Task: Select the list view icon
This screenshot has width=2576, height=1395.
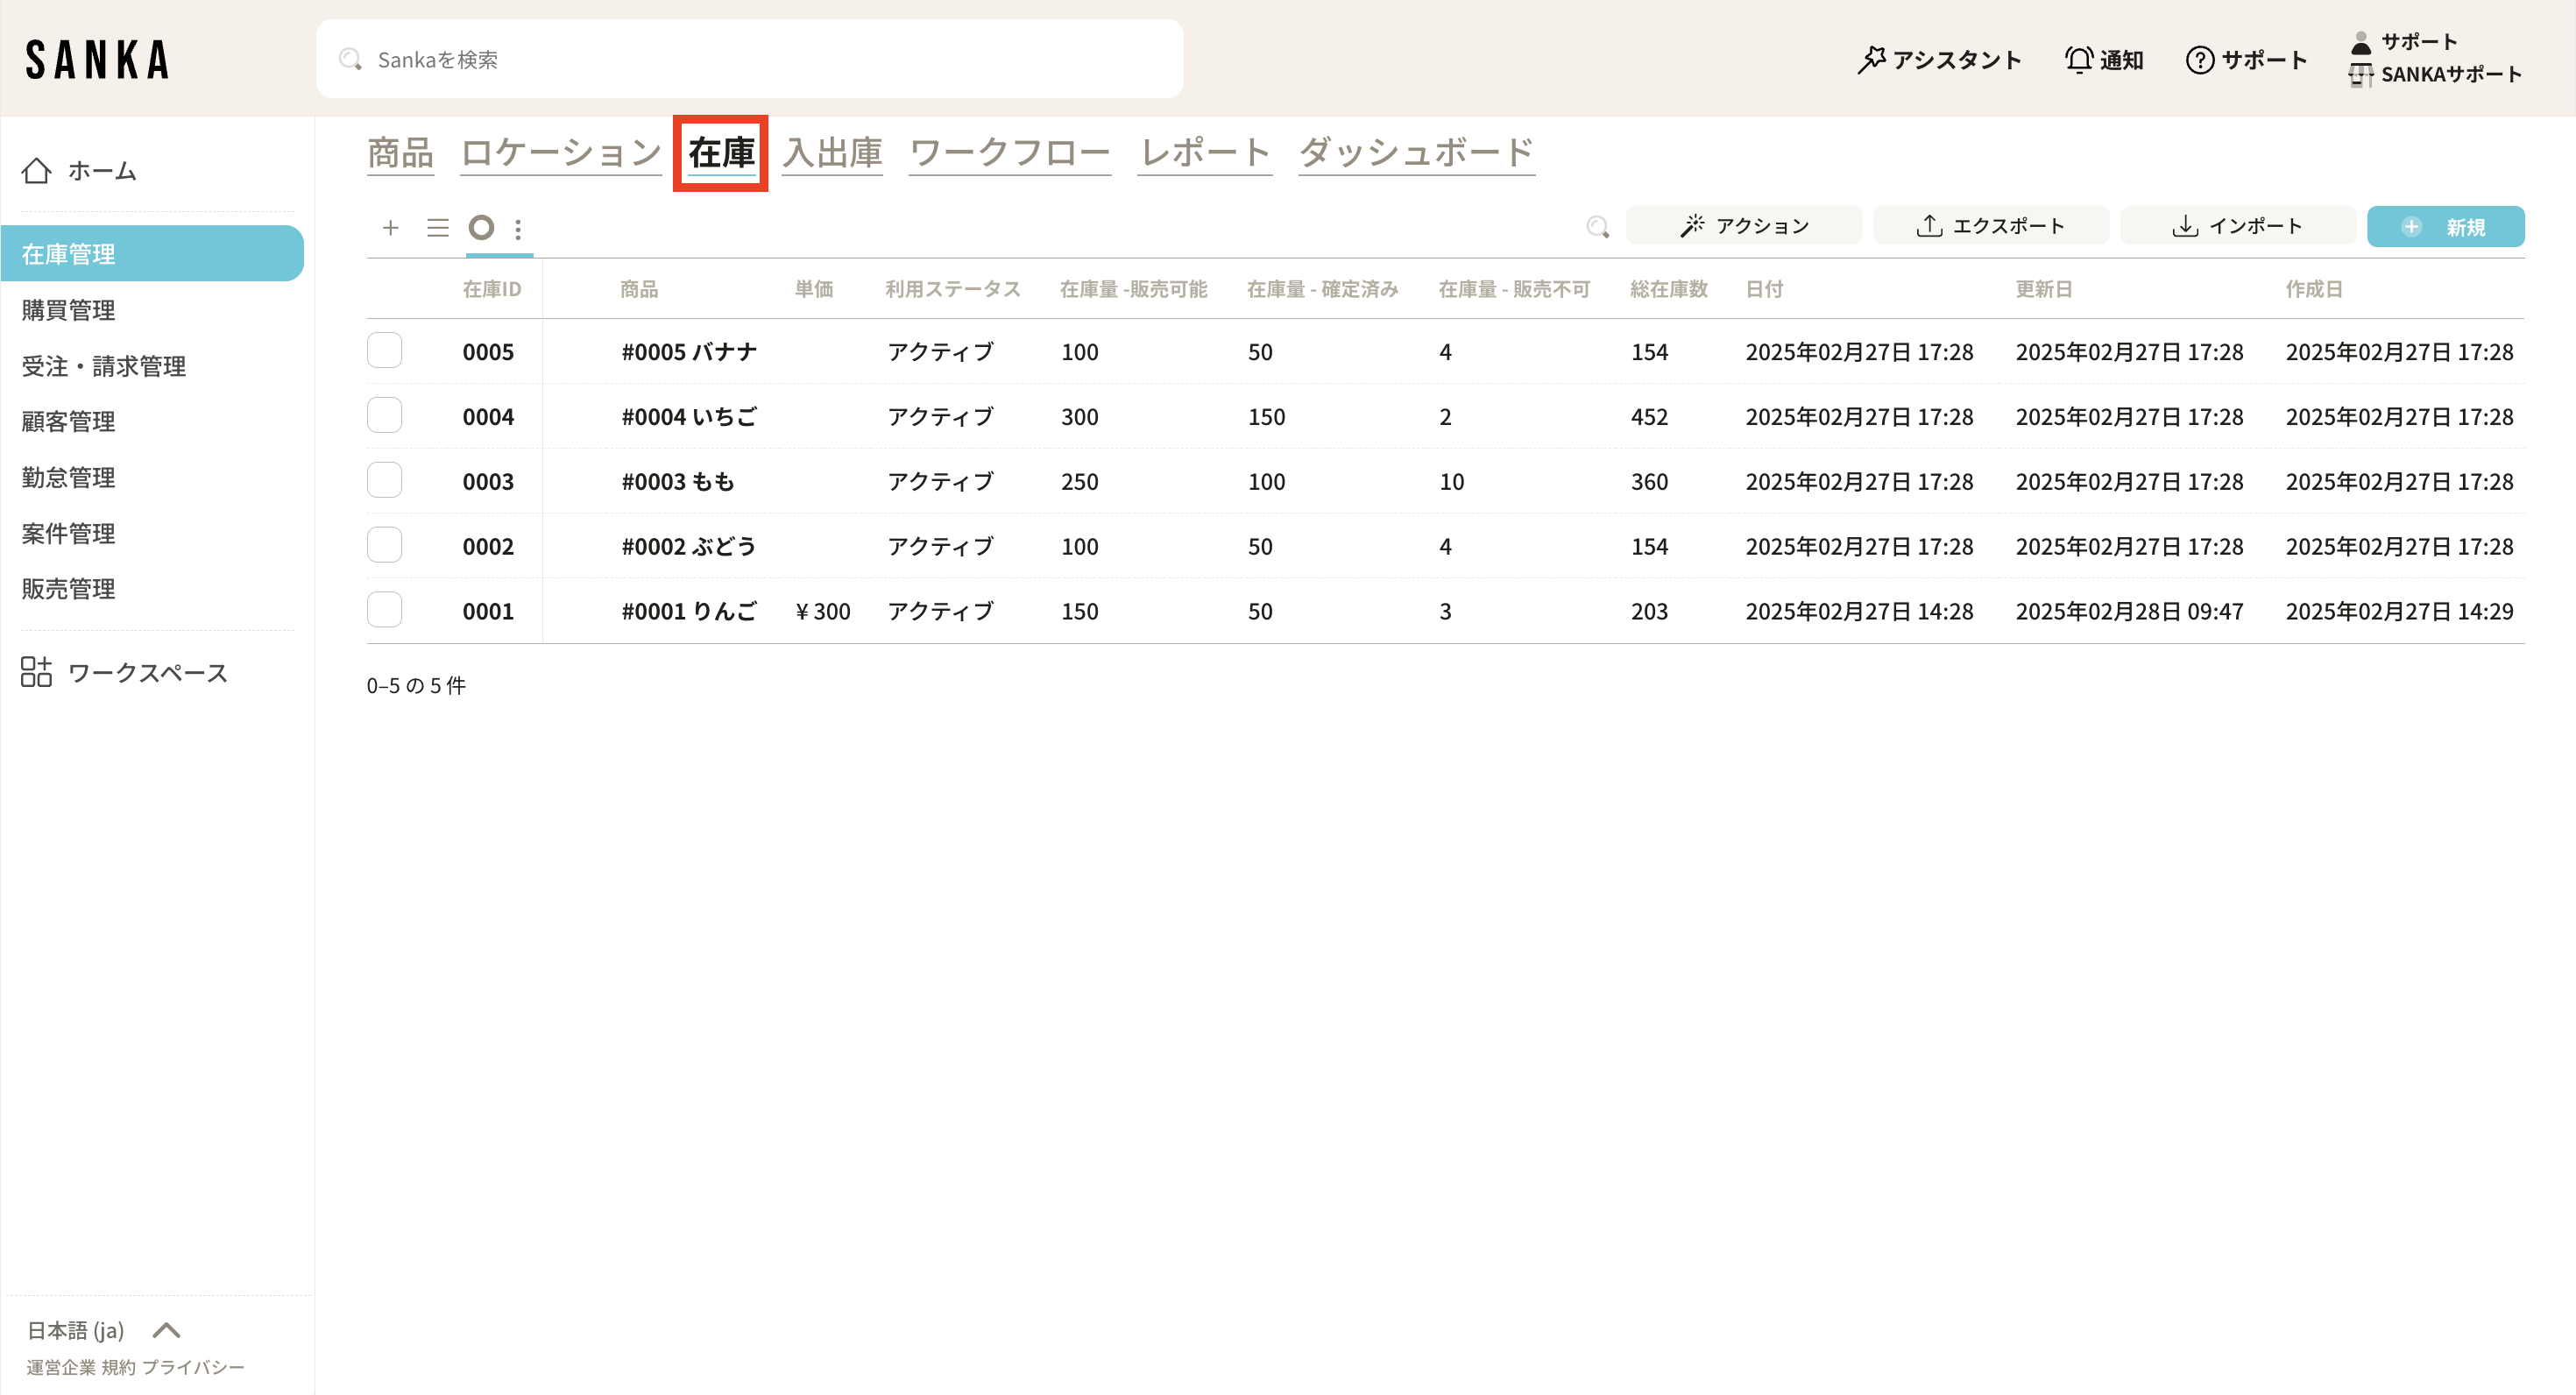Action: pyautogui.click(x=437, y=228)
